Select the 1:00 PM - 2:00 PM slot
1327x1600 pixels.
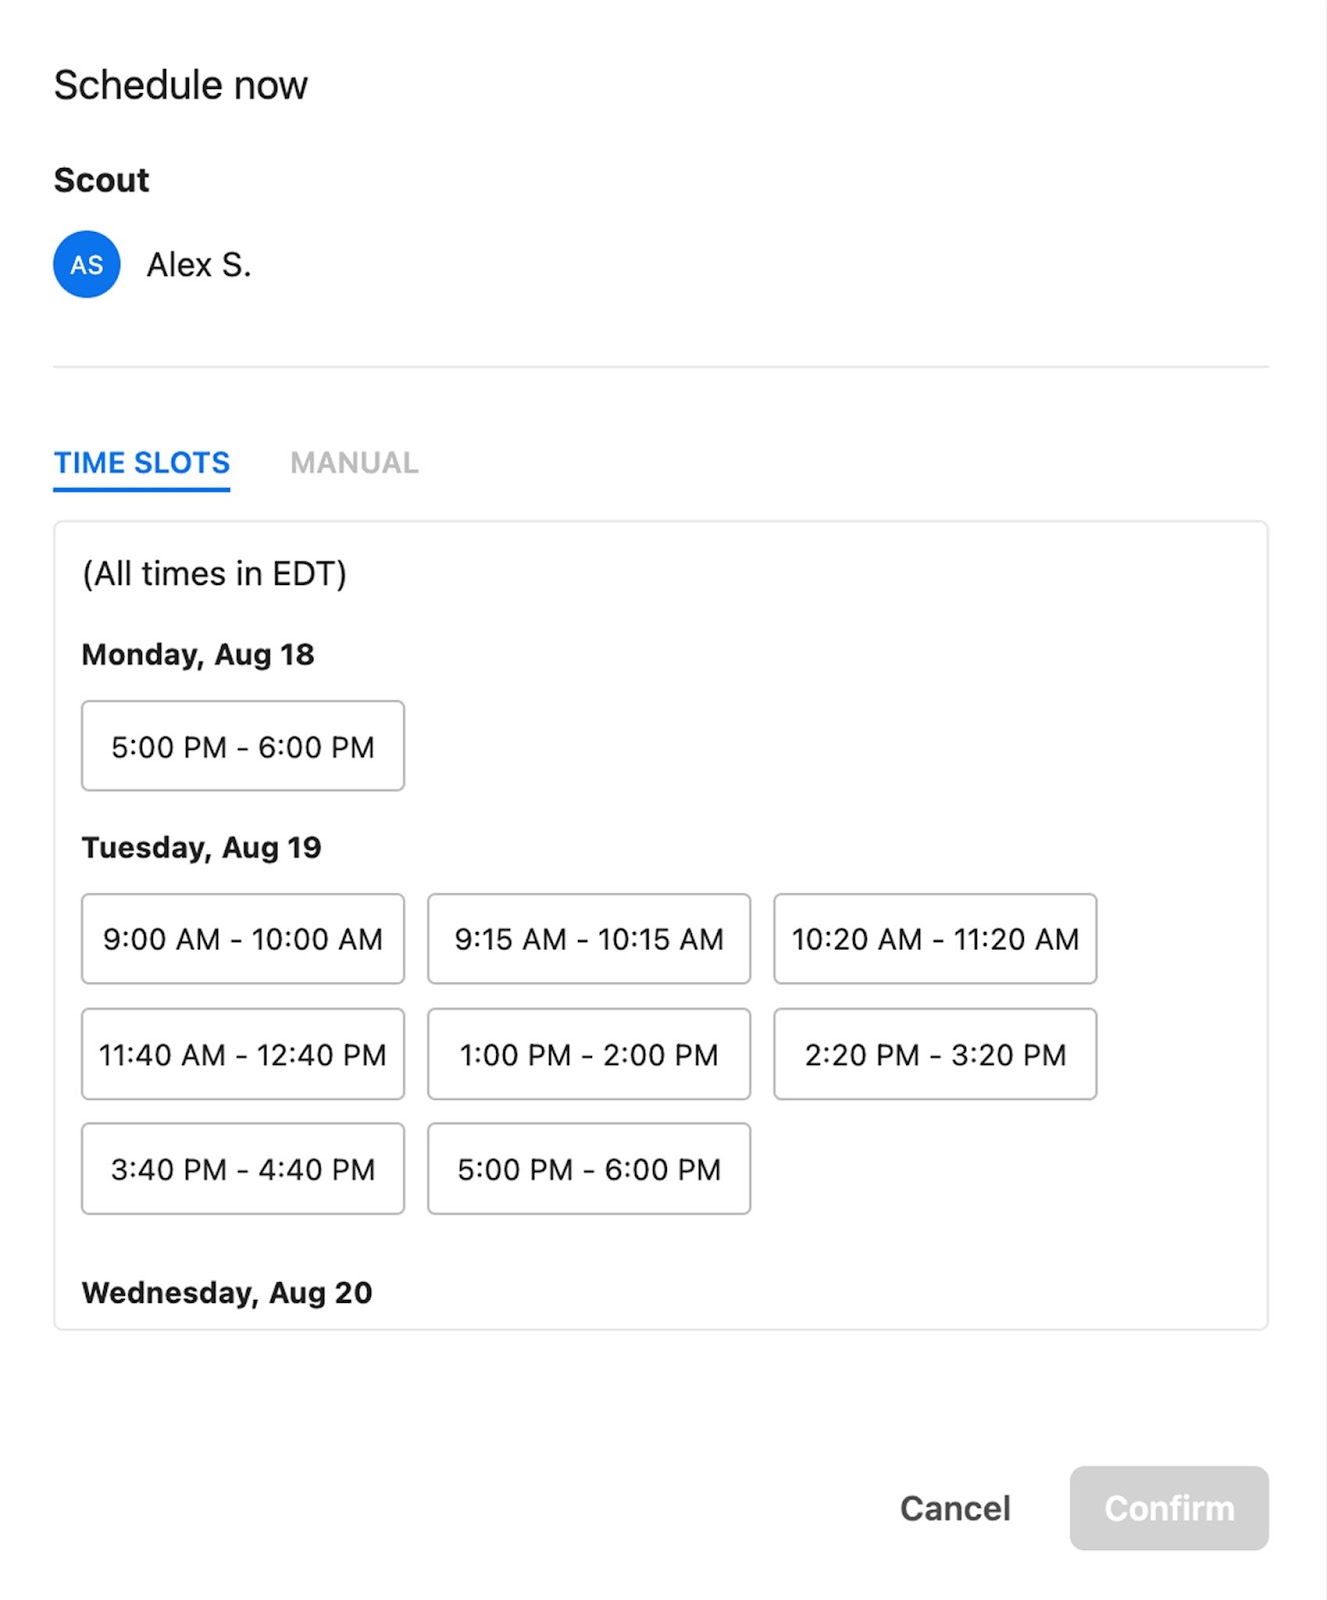(x=589, y=1054)
